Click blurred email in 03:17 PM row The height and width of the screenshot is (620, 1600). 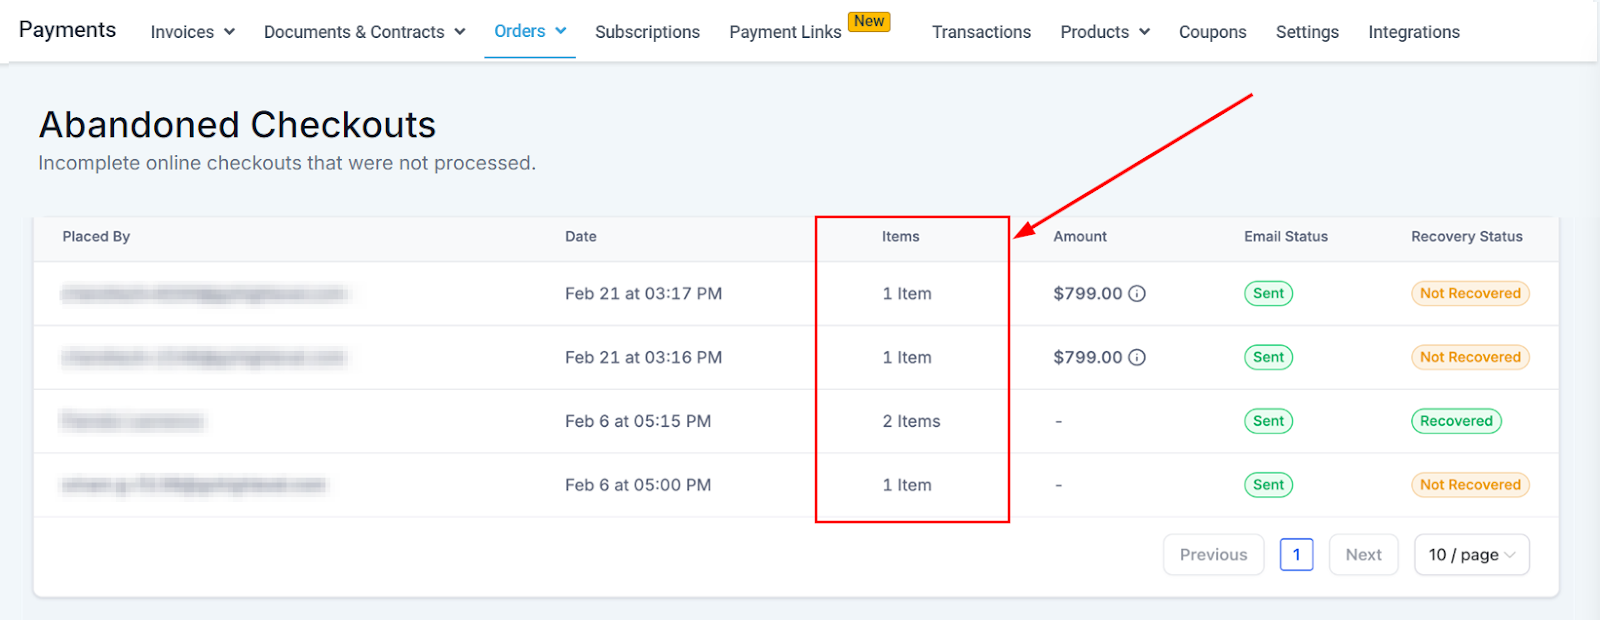pyautogui.click(x=204, y=294)
